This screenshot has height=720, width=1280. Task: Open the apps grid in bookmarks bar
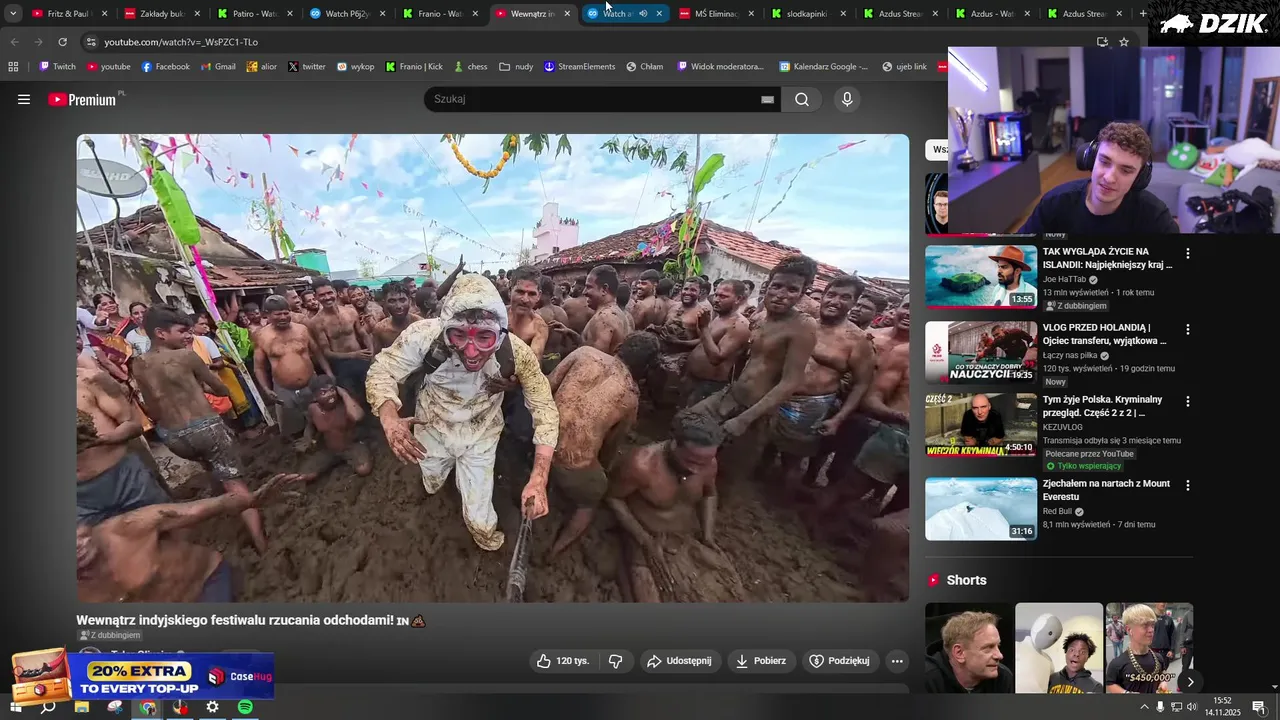[x=13, y=67]
